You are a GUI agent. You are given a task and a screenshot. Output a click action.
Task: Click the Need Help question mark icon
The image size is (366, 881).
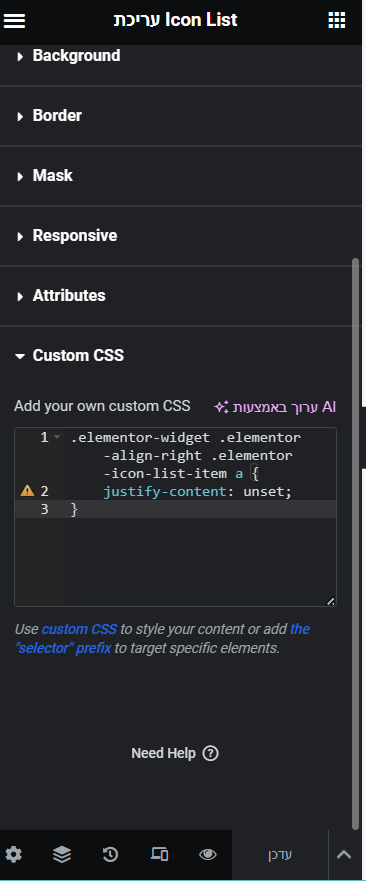[210, 753]
